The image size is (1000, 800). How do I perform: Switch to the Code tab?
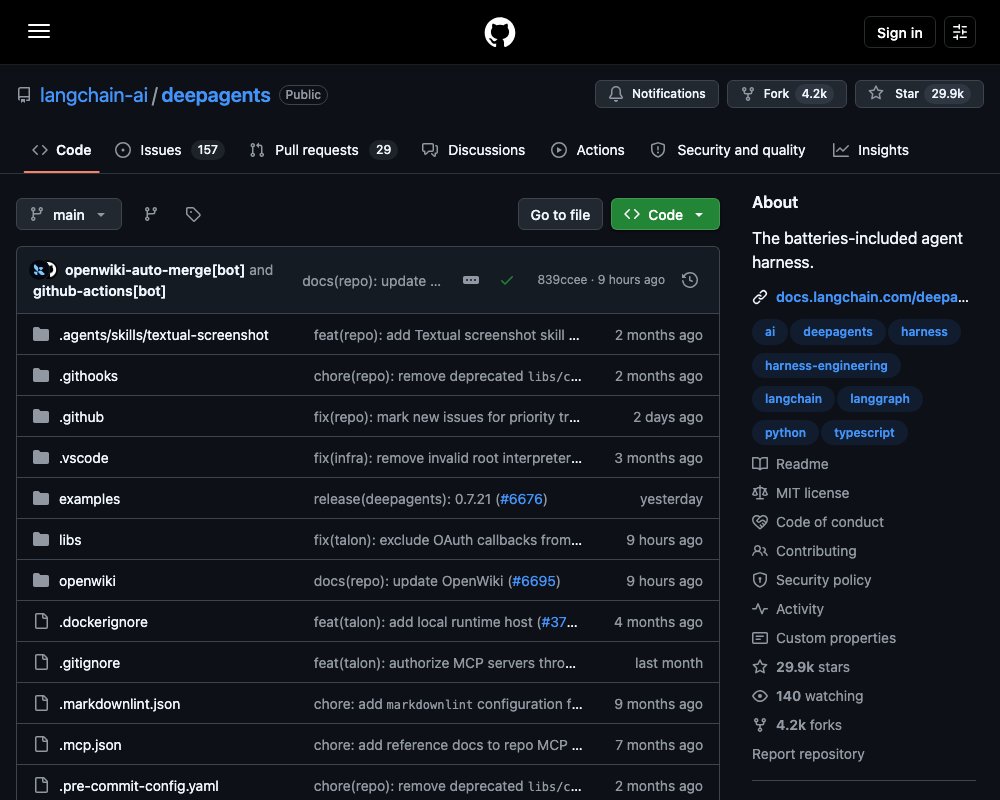tap(62, 150)
